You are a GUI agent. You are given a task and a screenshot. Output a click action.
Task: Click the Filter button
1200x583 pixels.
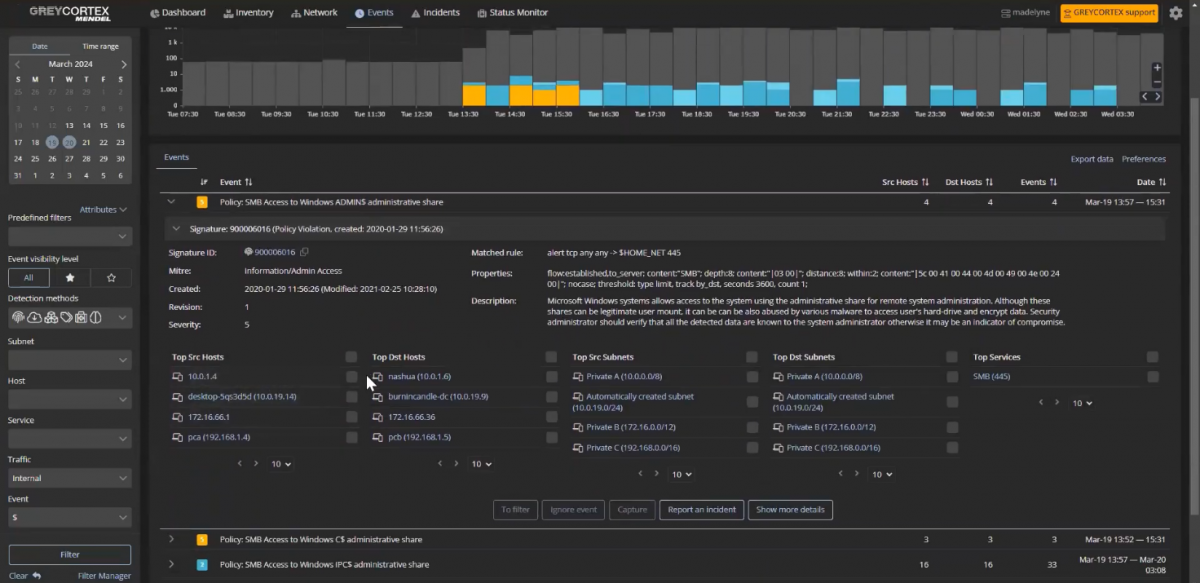[70, 554]
